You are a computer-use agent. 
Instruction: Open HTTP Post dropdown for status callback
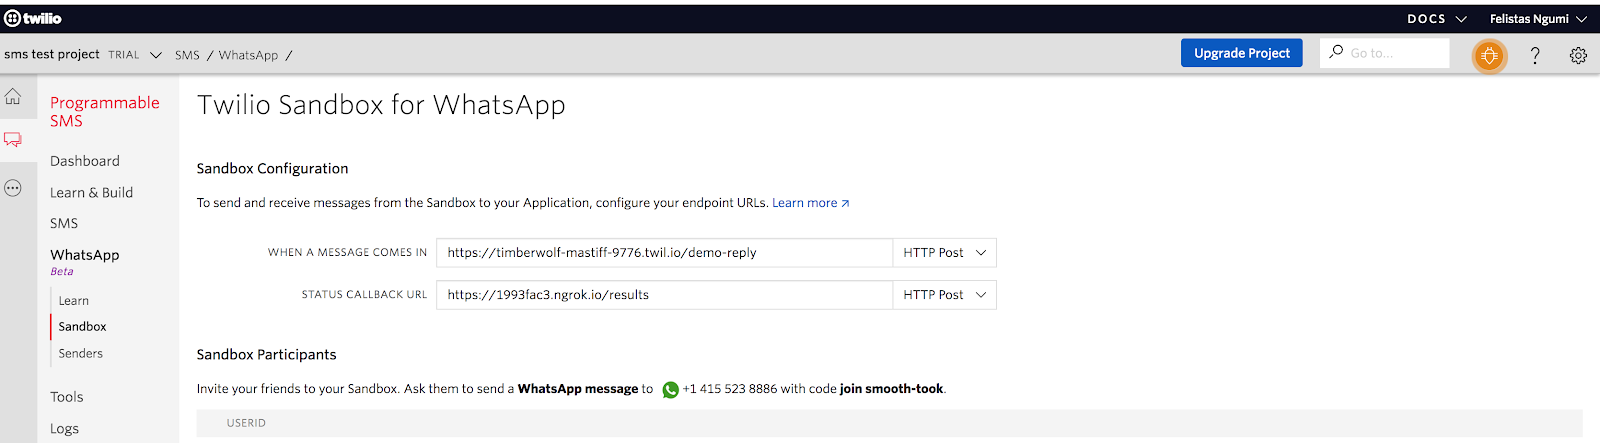click(944, 295)
